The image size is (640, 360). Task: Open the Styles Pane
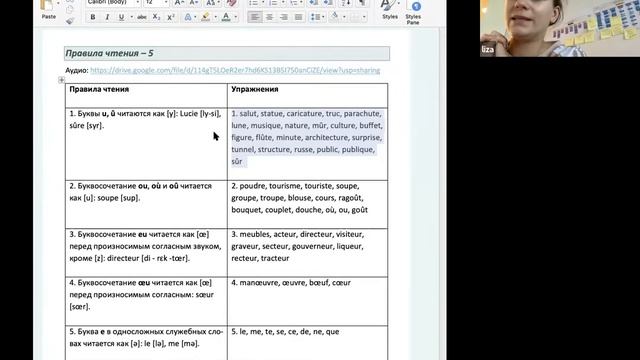(x=413, y=12)
